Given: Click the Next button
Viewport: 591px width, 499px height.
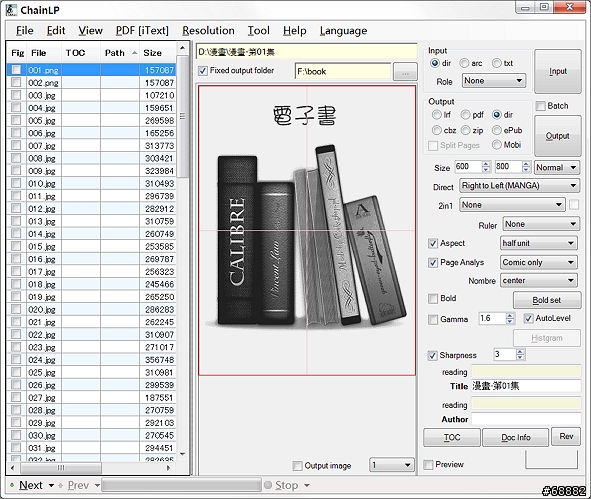Looking at the screenshot, I should pyautogui.click(x=31, y=485).
